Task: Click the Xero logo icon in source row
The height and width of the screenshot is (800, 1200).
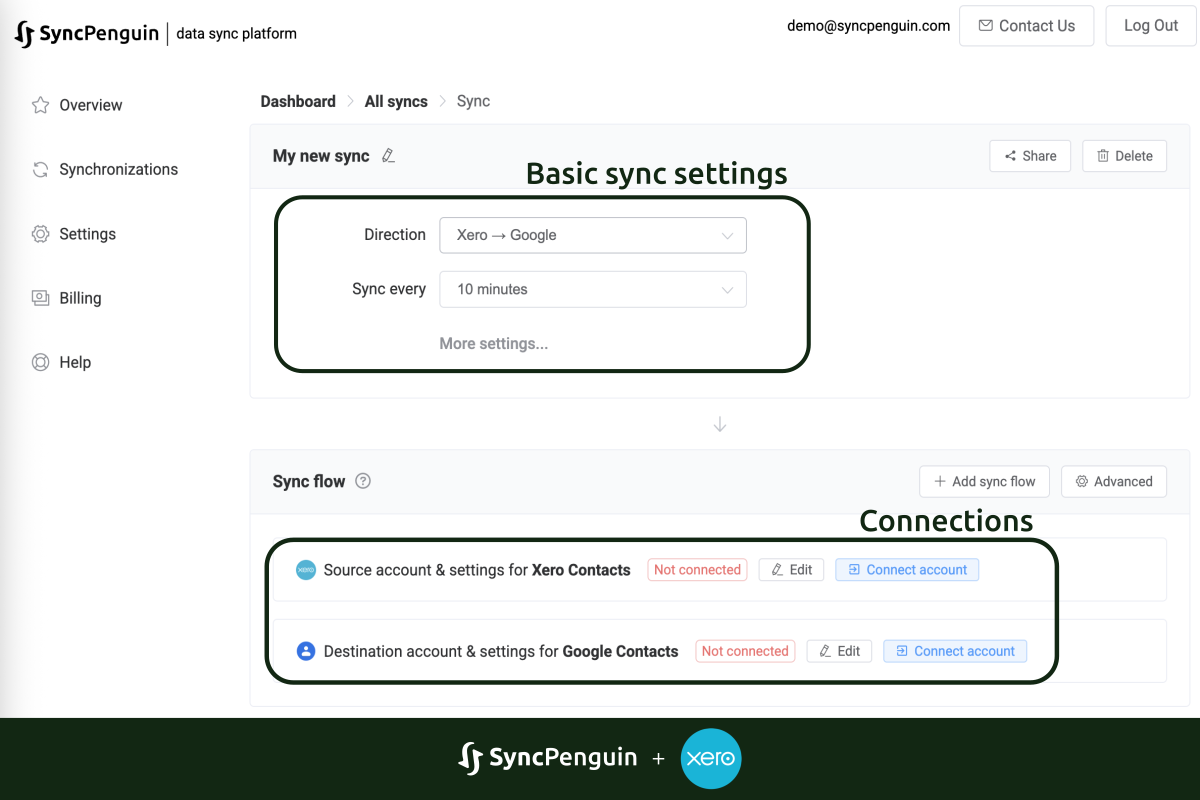Action: click(x=306, y=570)
